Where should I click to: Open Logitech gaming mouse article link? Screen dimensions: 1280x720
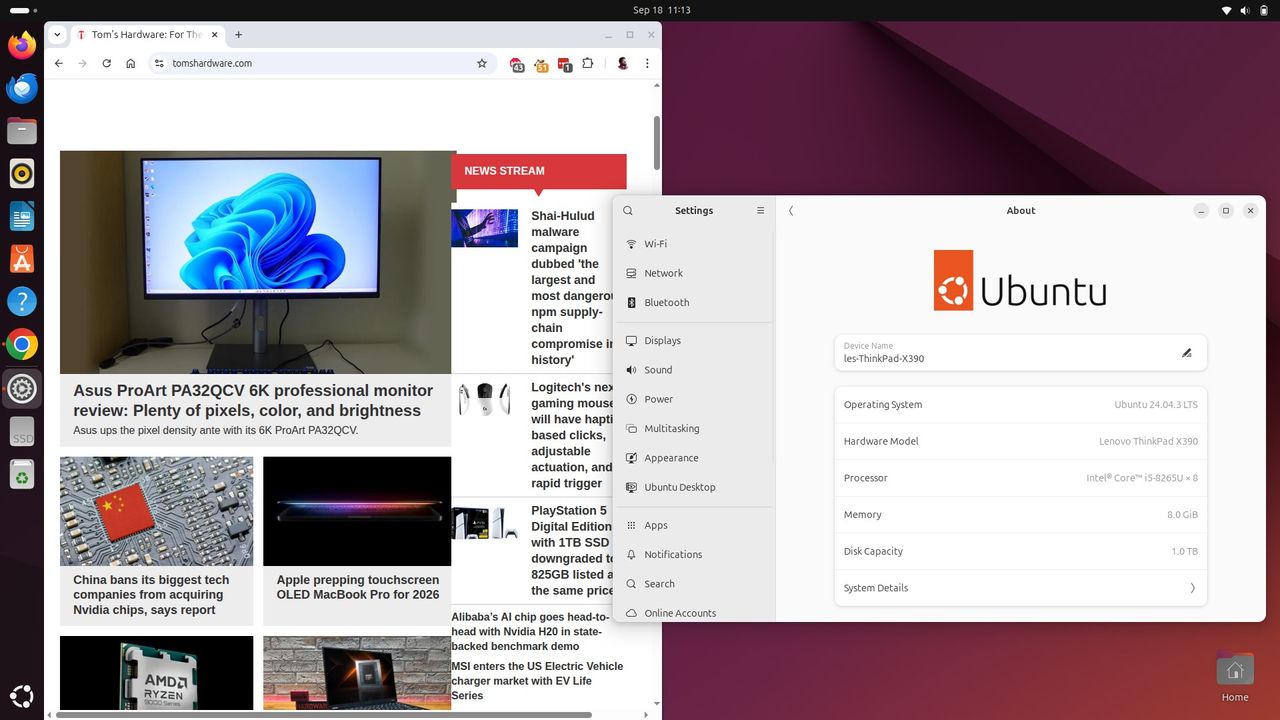(573, 435)
